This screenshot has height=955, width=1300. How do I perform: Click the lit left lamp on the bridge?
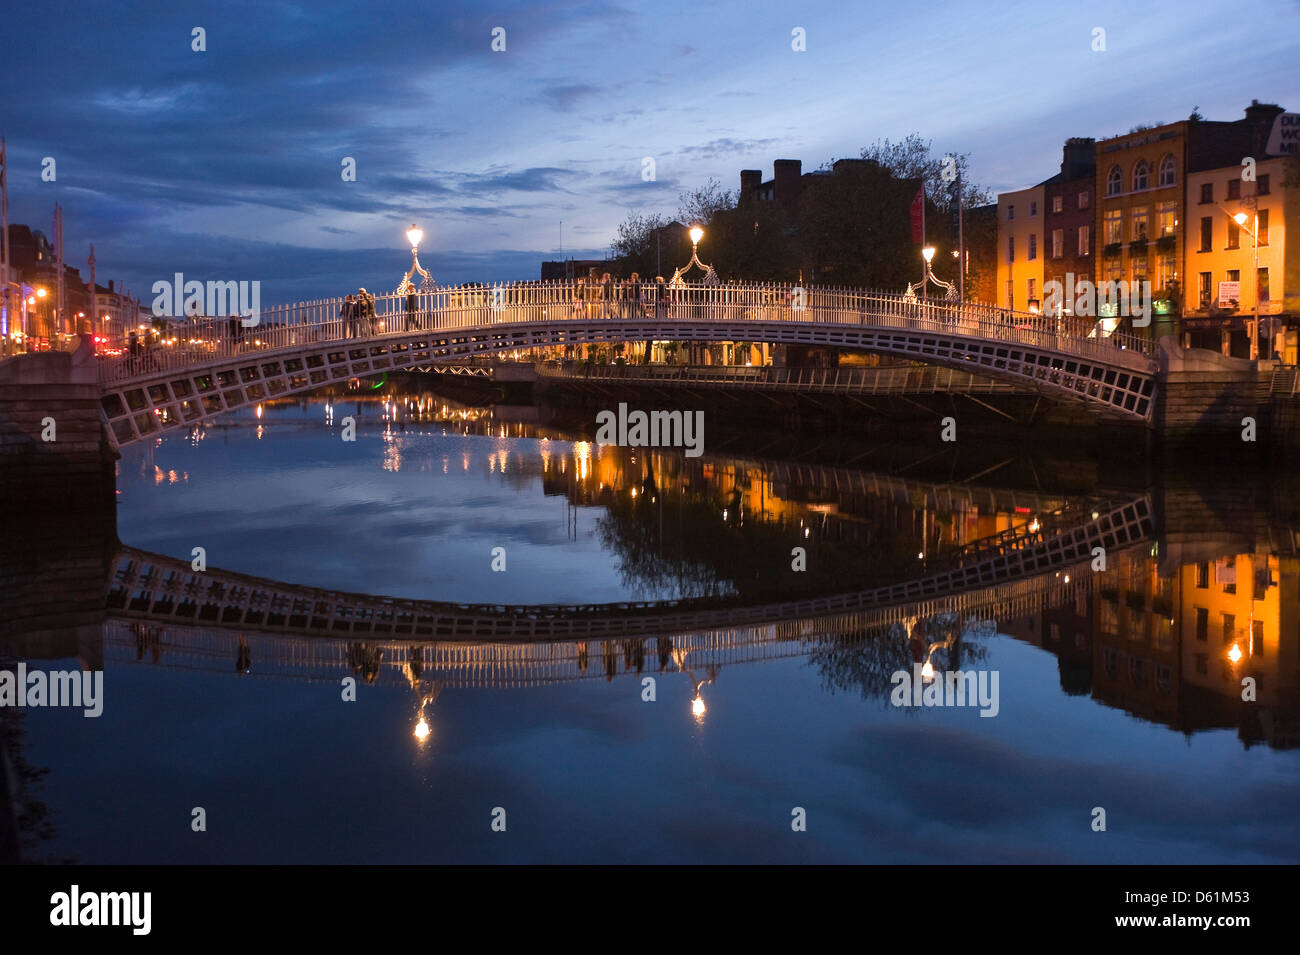pos(414,238)
